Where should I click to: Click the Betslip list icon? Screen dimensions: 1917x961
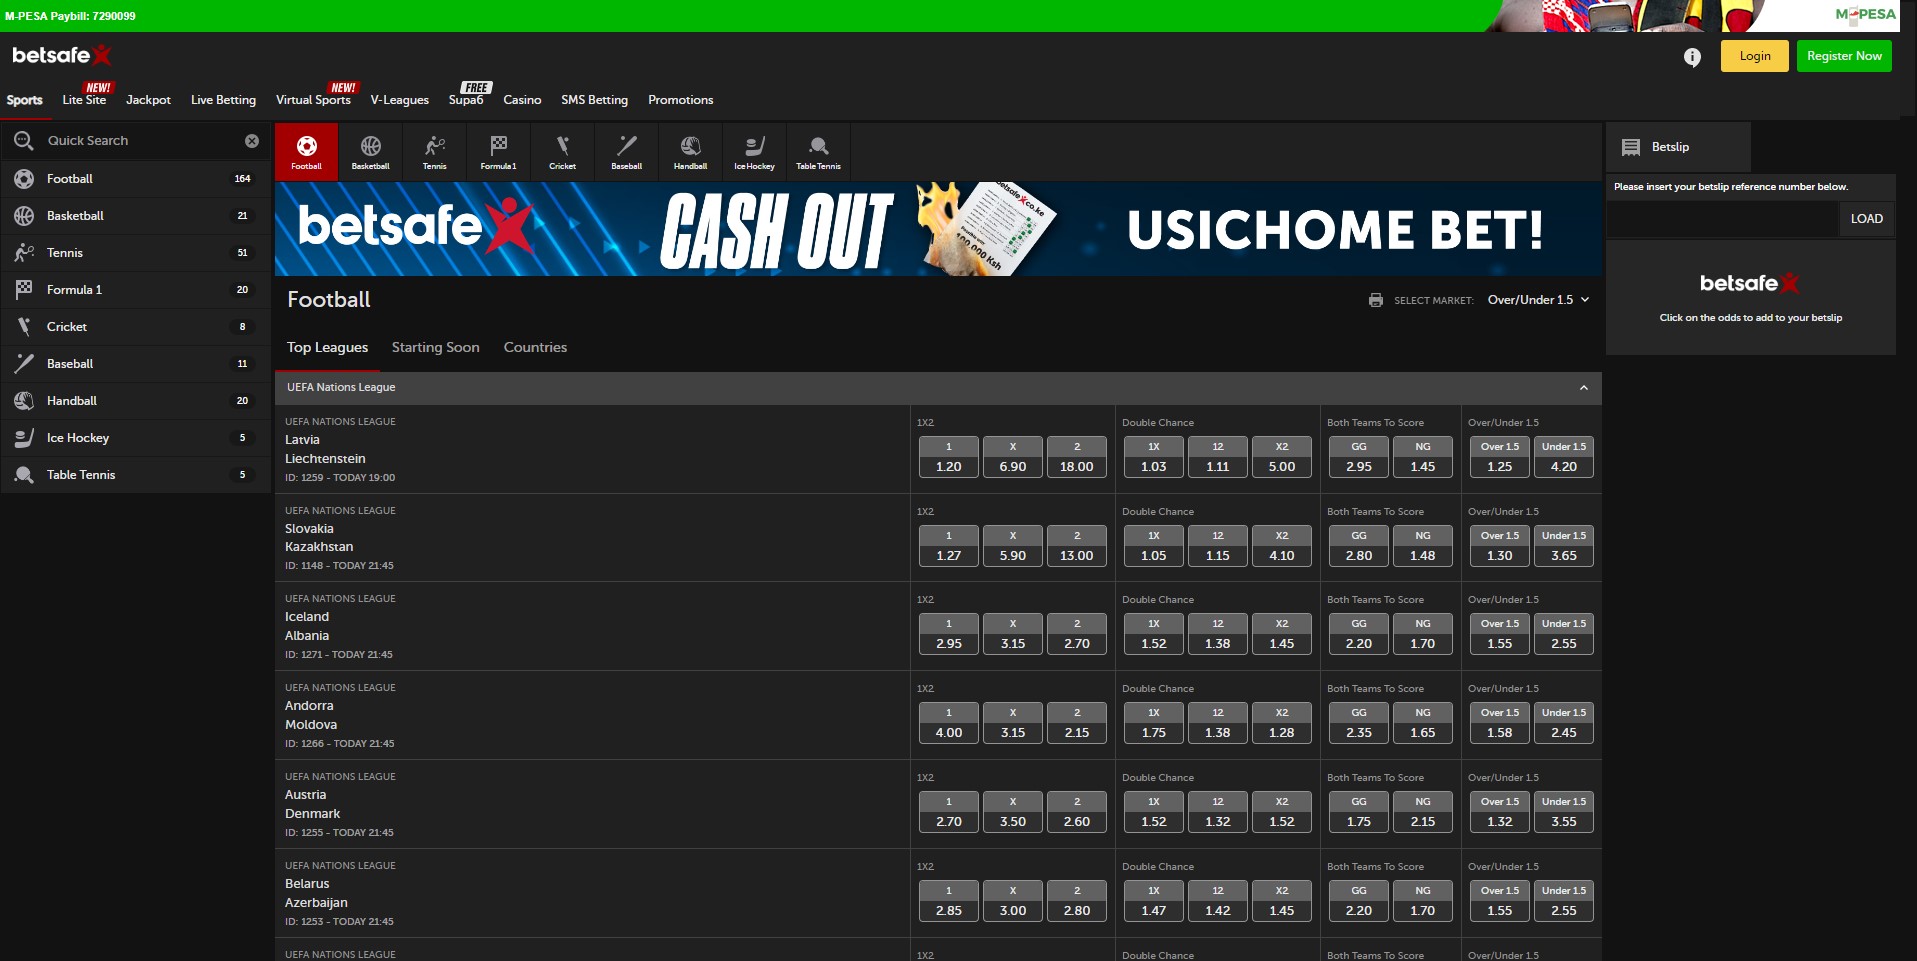[x=1631, y=147]
